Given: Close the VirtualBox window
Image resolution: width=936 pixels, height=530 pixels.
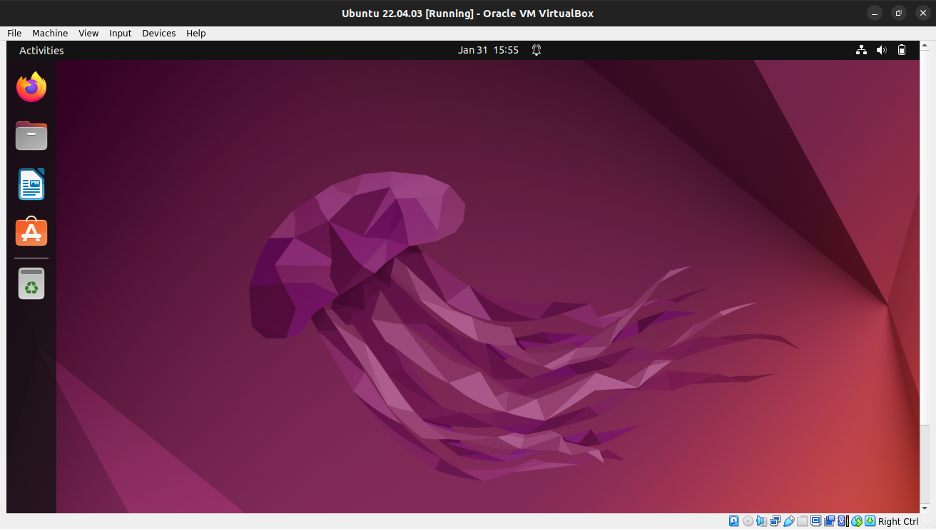Looking at the screenshot, I should [923, 13].
